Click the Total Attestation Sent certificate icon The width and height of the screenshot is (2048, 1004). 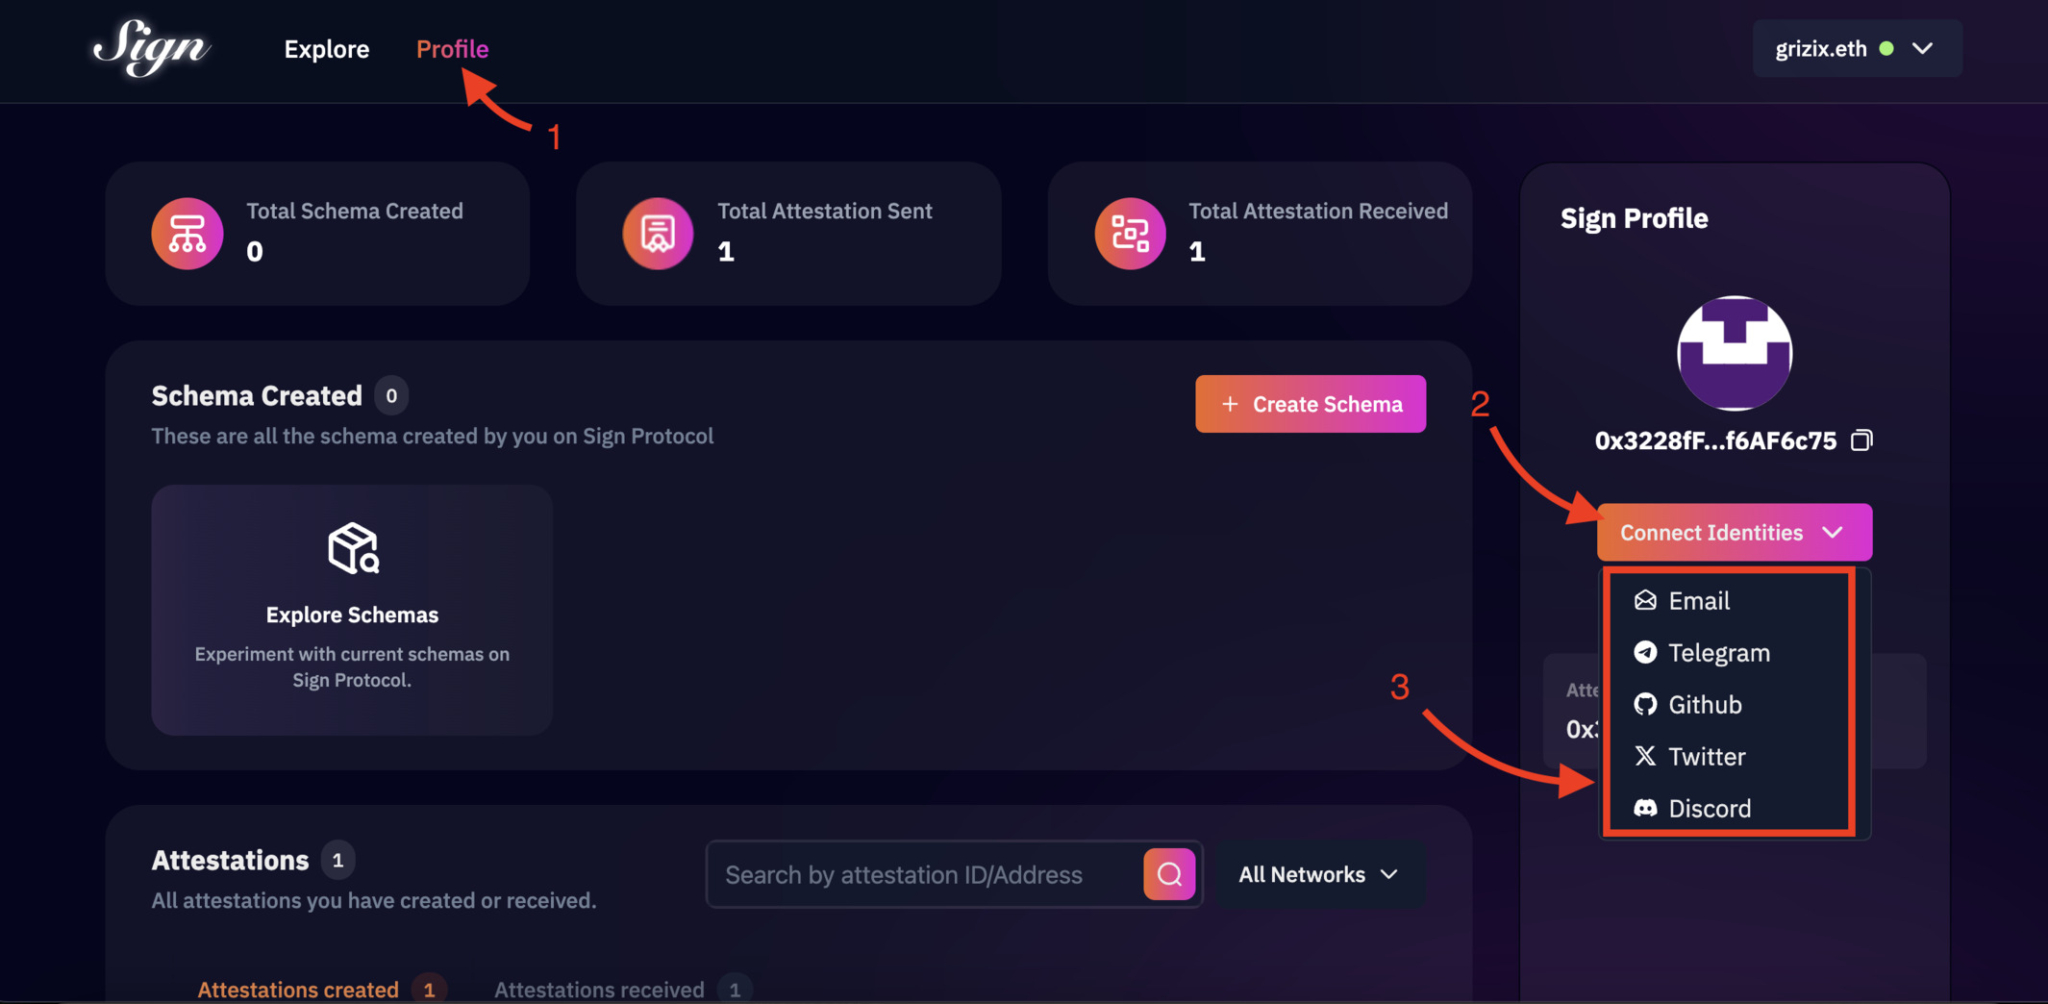coord(656,233)
